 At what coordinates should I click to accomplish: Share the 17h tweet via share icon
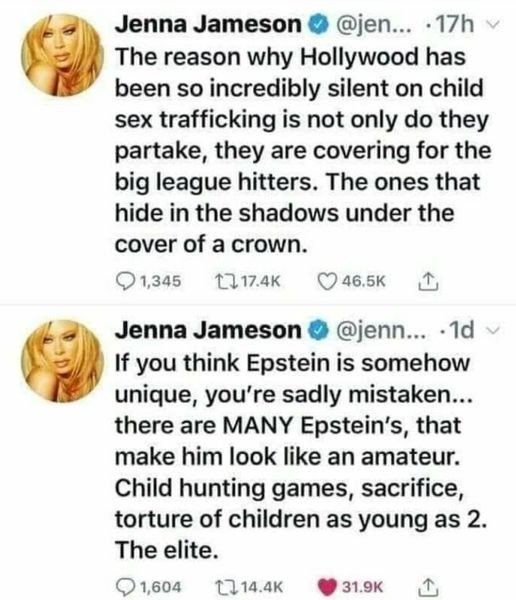[x=428, y=282]
